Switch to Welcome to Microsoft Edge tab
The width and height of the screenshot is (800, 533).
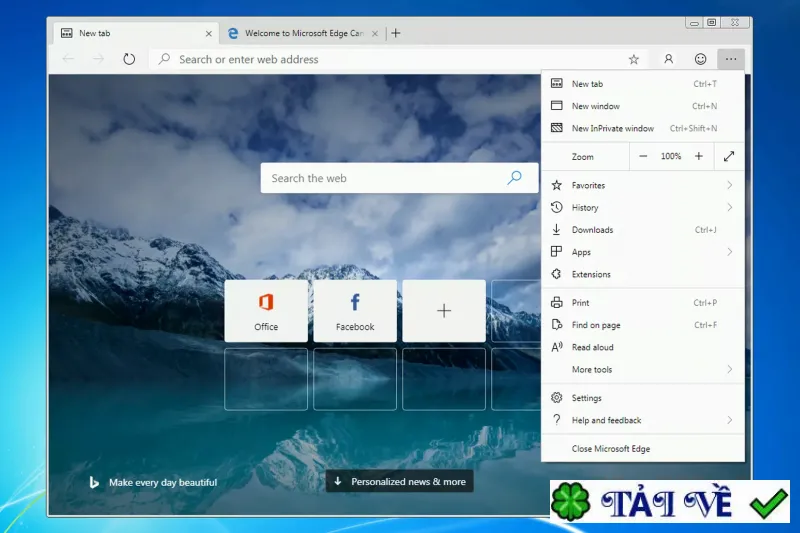pyautogui.click(x=303, y=33)
